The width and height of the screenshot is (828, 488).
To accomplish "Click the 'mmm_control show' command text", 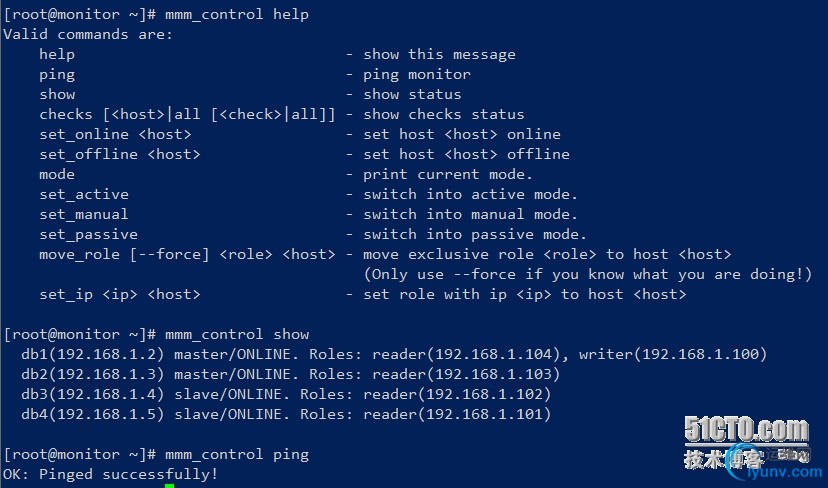I will point(237,334).
